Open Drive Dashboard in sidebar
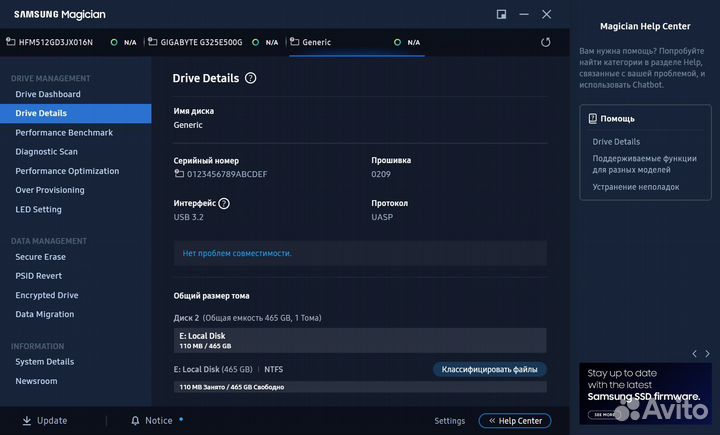 coord(48,94)
